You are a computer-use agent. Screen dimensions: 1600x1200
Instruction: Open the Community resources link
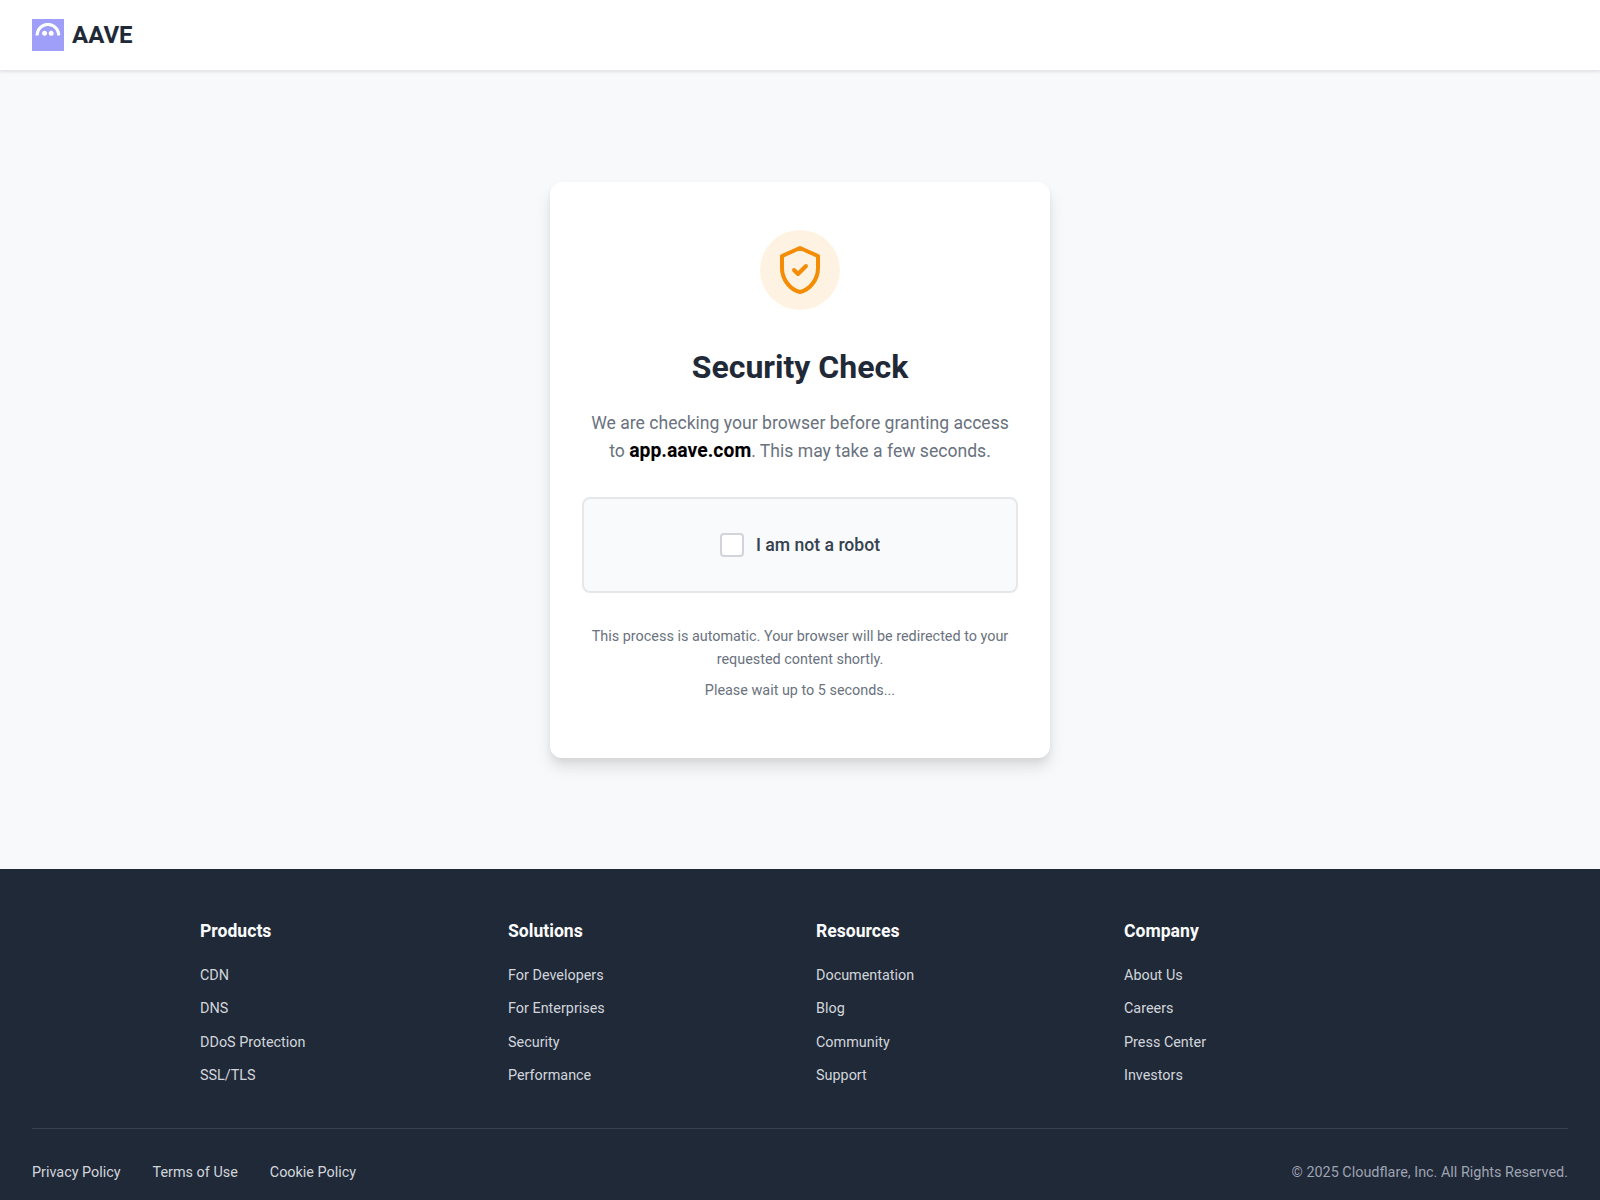pos(853,1042)
